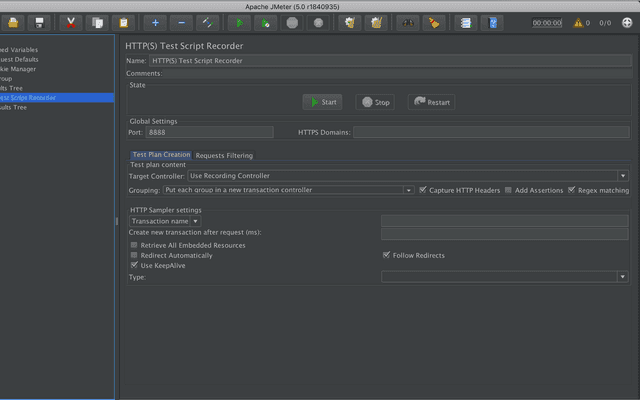The height and width of the screenshot is (400, 640).
Task: Shutdown test threads gracefully icon
Action: 318,23
